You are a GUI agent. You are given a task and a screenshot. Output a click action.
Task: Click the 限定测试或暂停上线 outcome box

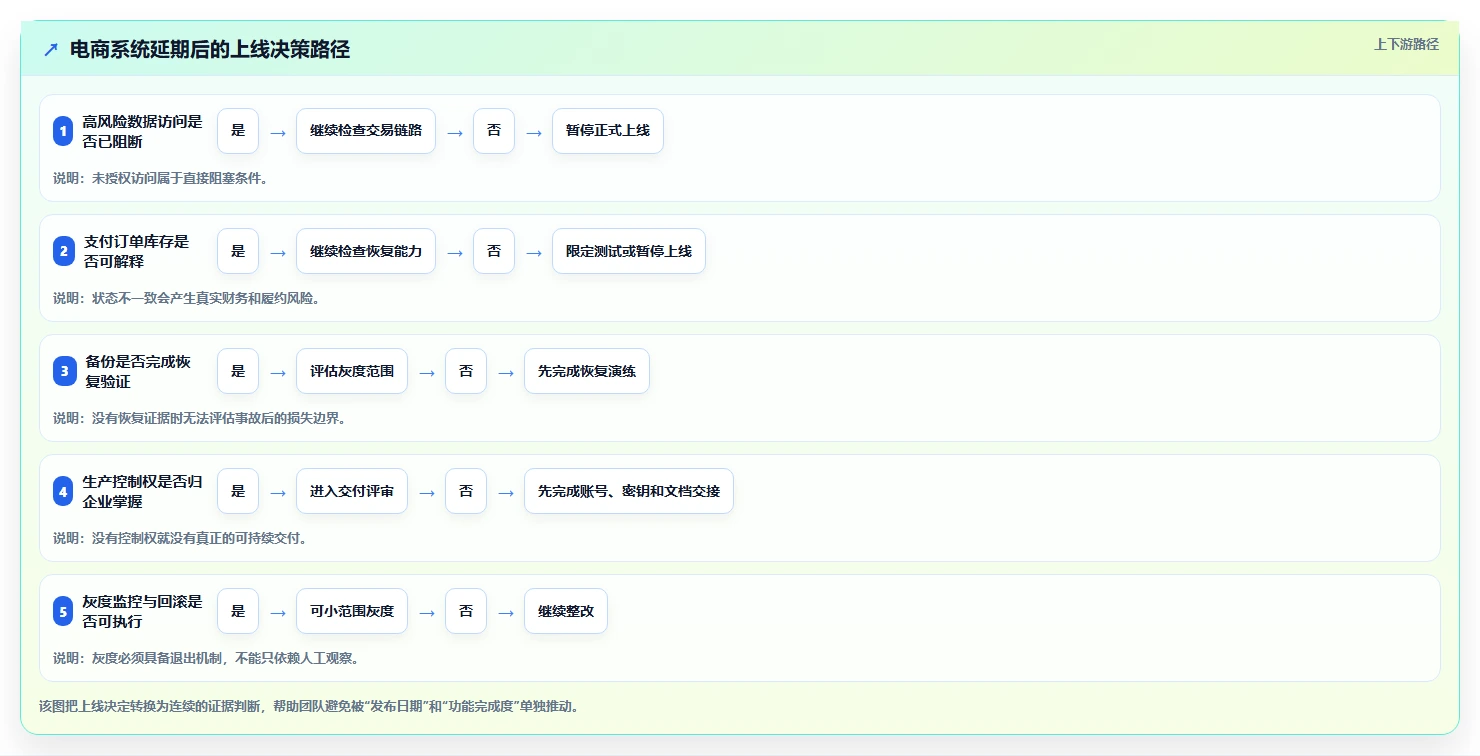pyautogui.click(x=629, y=251)
